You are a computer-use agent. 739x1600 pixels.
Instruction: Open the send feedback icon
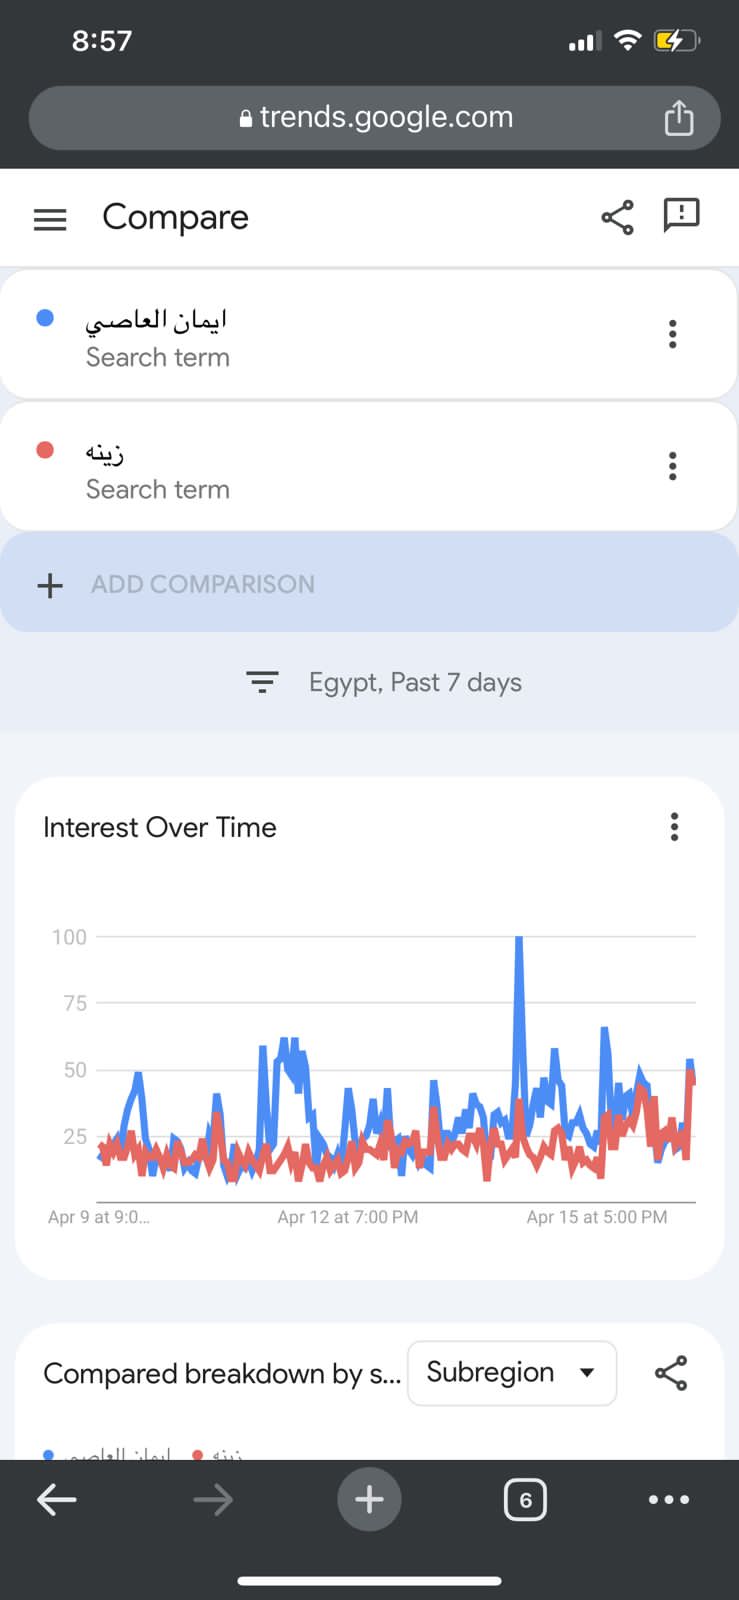681,215
